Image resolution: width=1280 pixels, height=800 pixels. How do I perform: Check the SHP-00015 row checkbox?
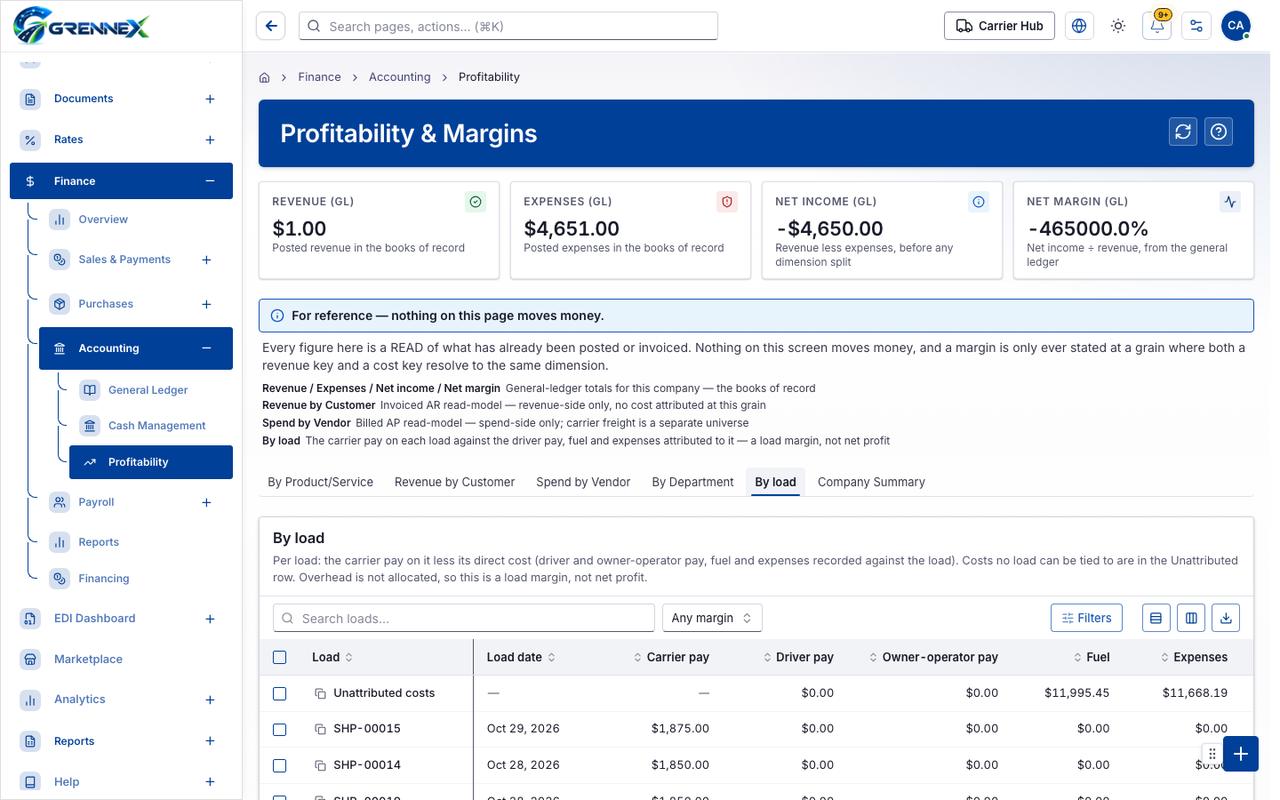click(x=280, y=729)
